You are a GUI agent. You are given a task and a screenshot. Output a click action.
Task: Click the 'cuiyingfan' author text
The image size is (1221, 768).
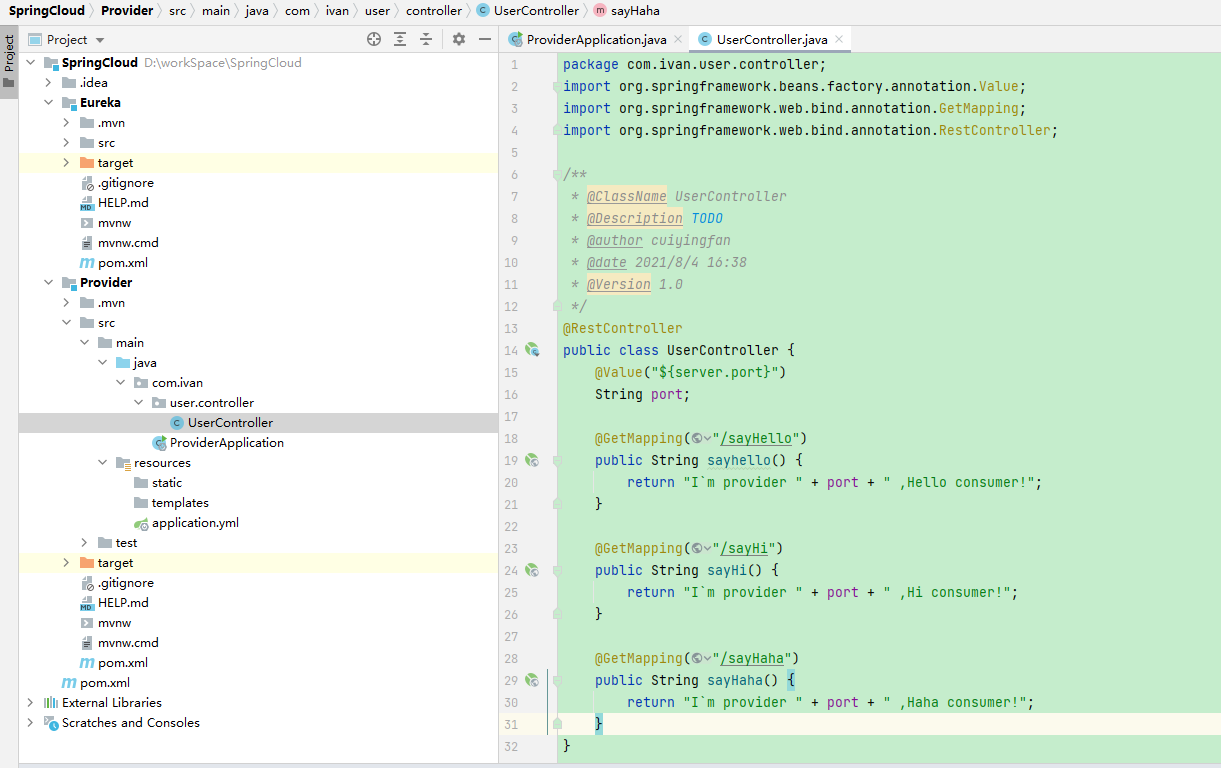(x=691, y=240)
